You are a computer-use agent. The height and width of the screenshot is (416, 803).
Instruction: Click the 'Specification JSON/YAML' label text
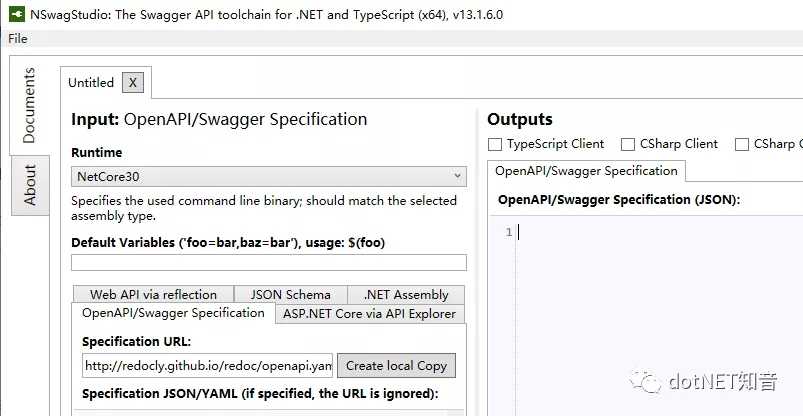[x=159, y=394]
